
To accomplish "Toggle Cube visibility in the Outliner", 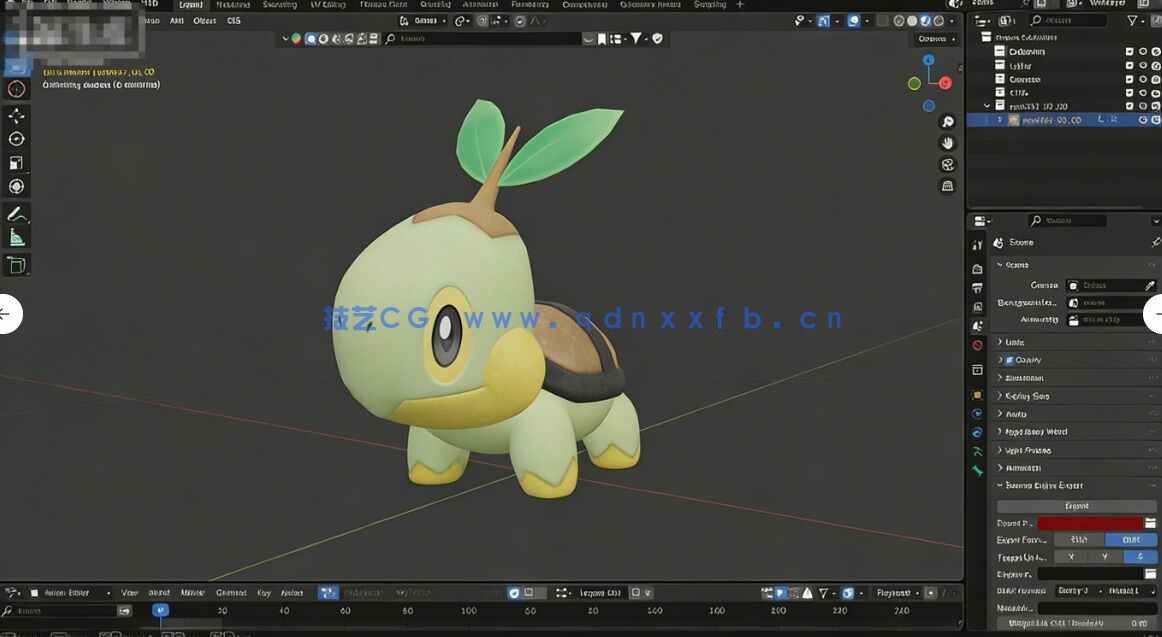I will [x=1143, y=92].
